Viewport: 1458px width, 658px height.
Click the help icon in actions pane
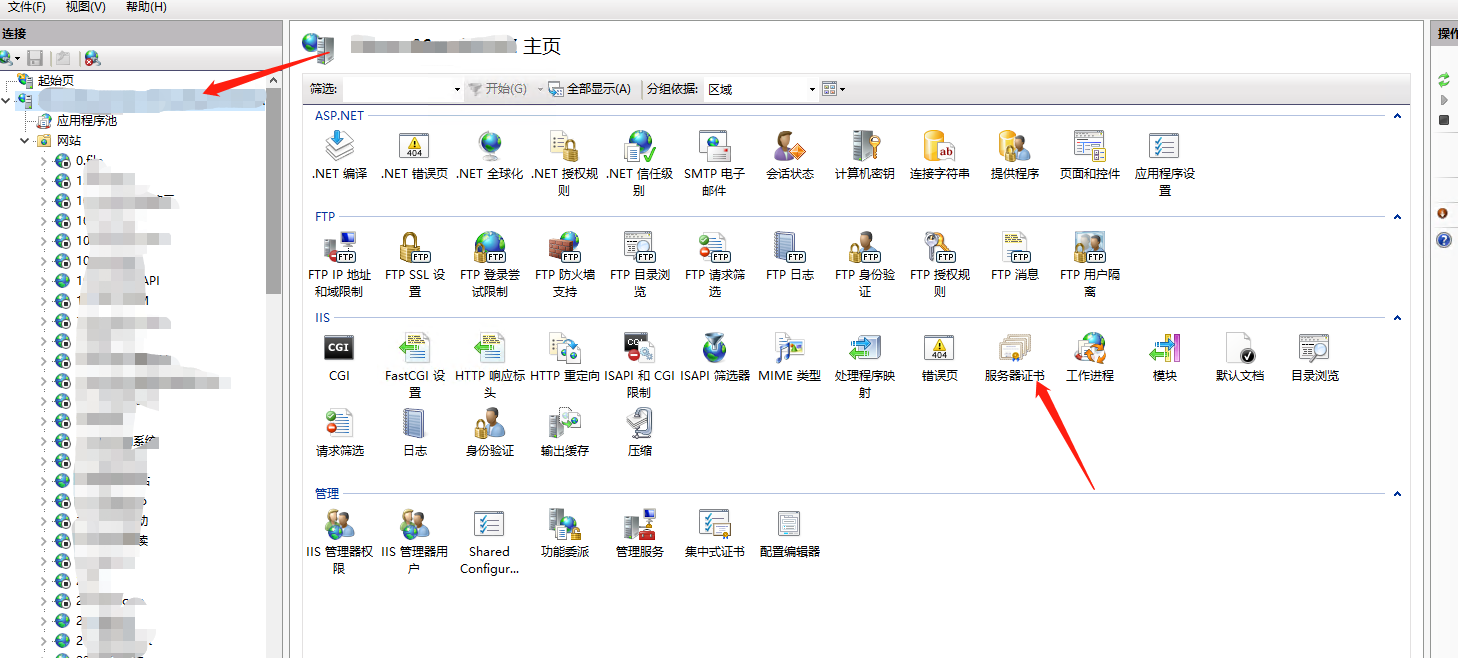point(1444,241)
